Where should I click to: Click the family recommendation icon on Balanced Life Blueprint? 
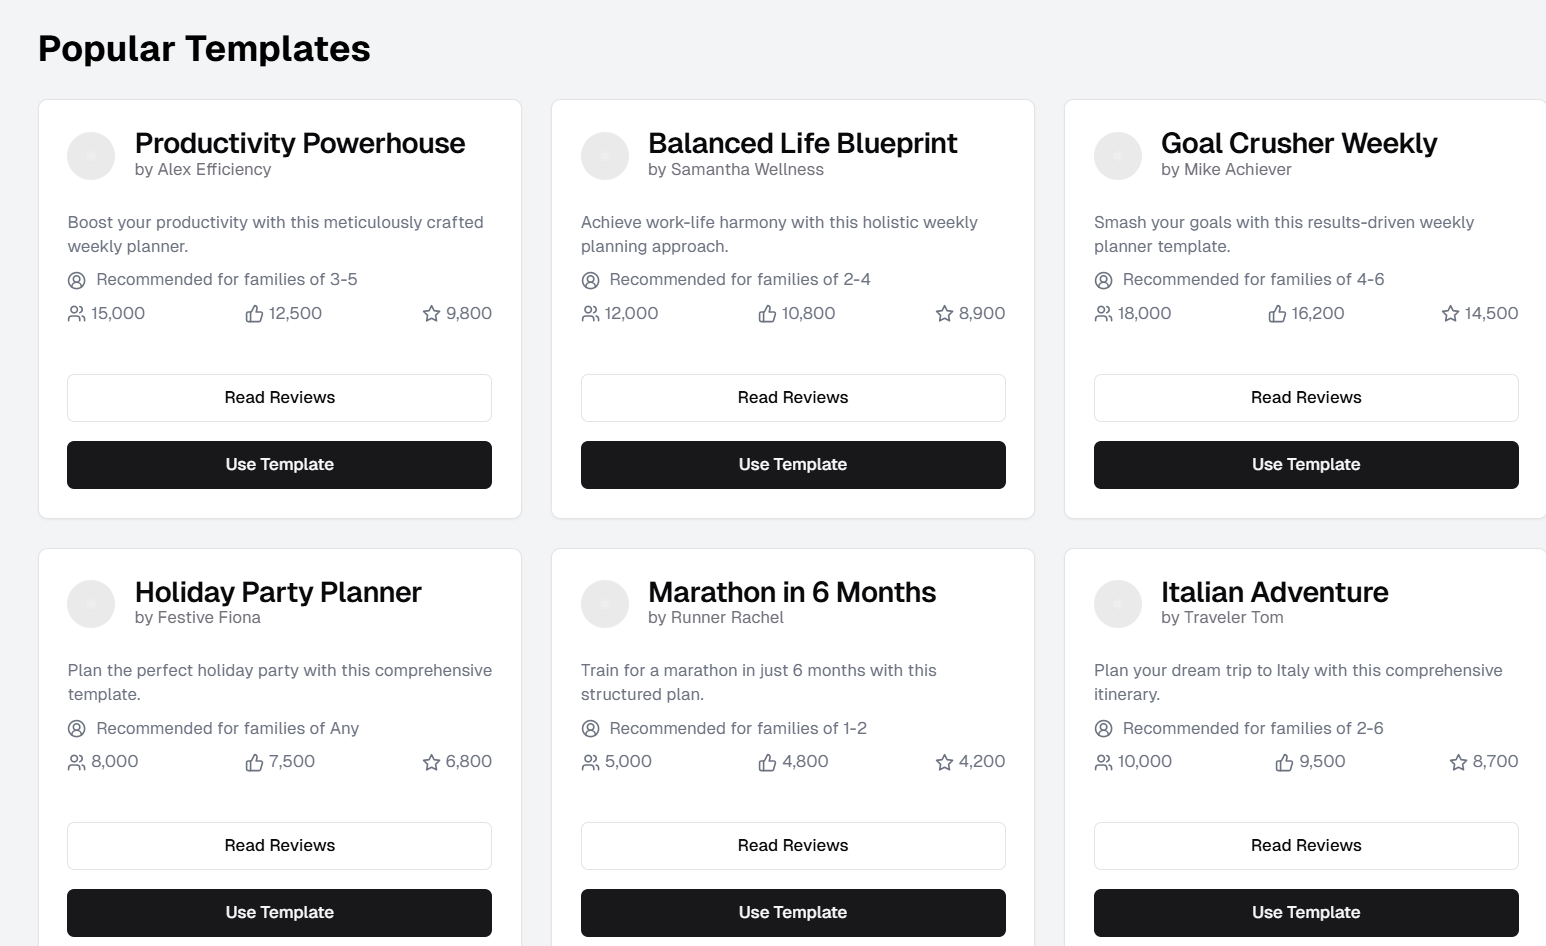[x=590, y=280]
